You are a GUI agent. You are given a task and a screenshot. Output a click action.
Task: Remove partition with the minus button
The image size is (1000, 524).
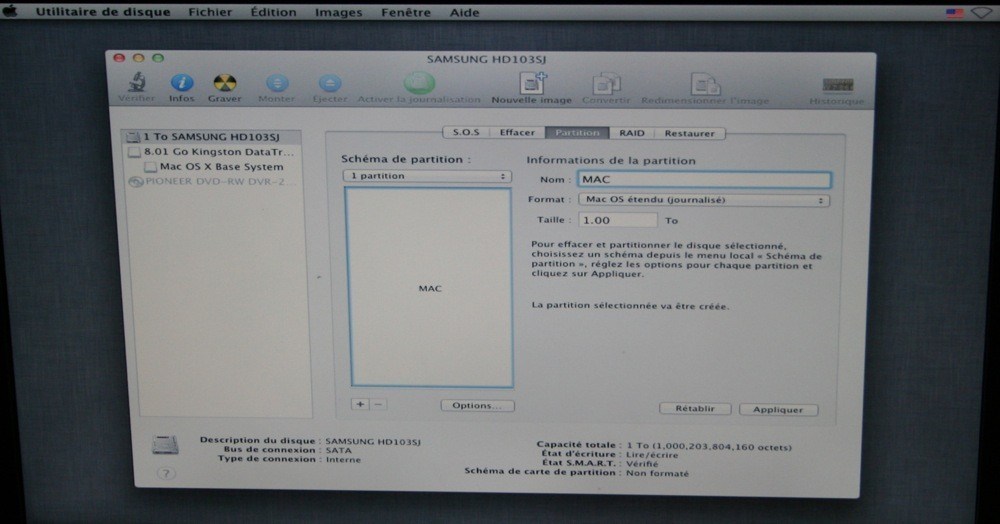point(378,404)
